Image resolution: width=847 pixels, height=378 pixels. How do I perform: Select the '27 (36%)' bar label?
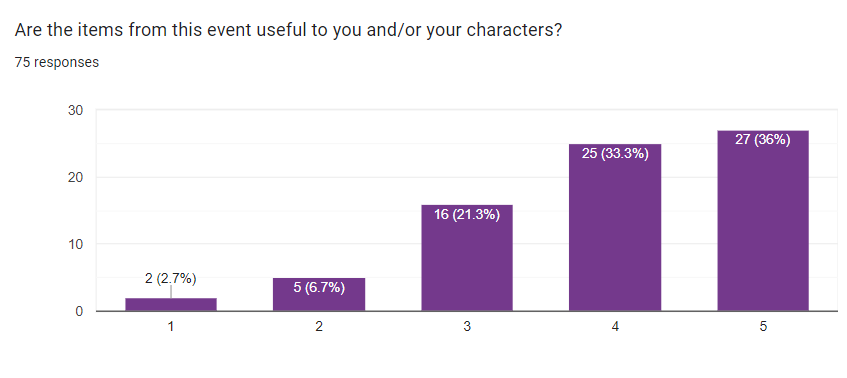point(763,140)
